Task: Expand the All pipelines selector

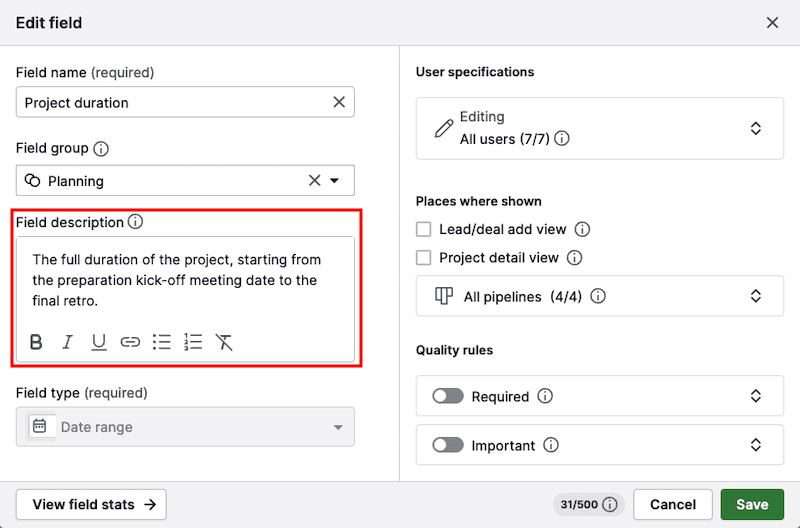Action: pos(756,296)
